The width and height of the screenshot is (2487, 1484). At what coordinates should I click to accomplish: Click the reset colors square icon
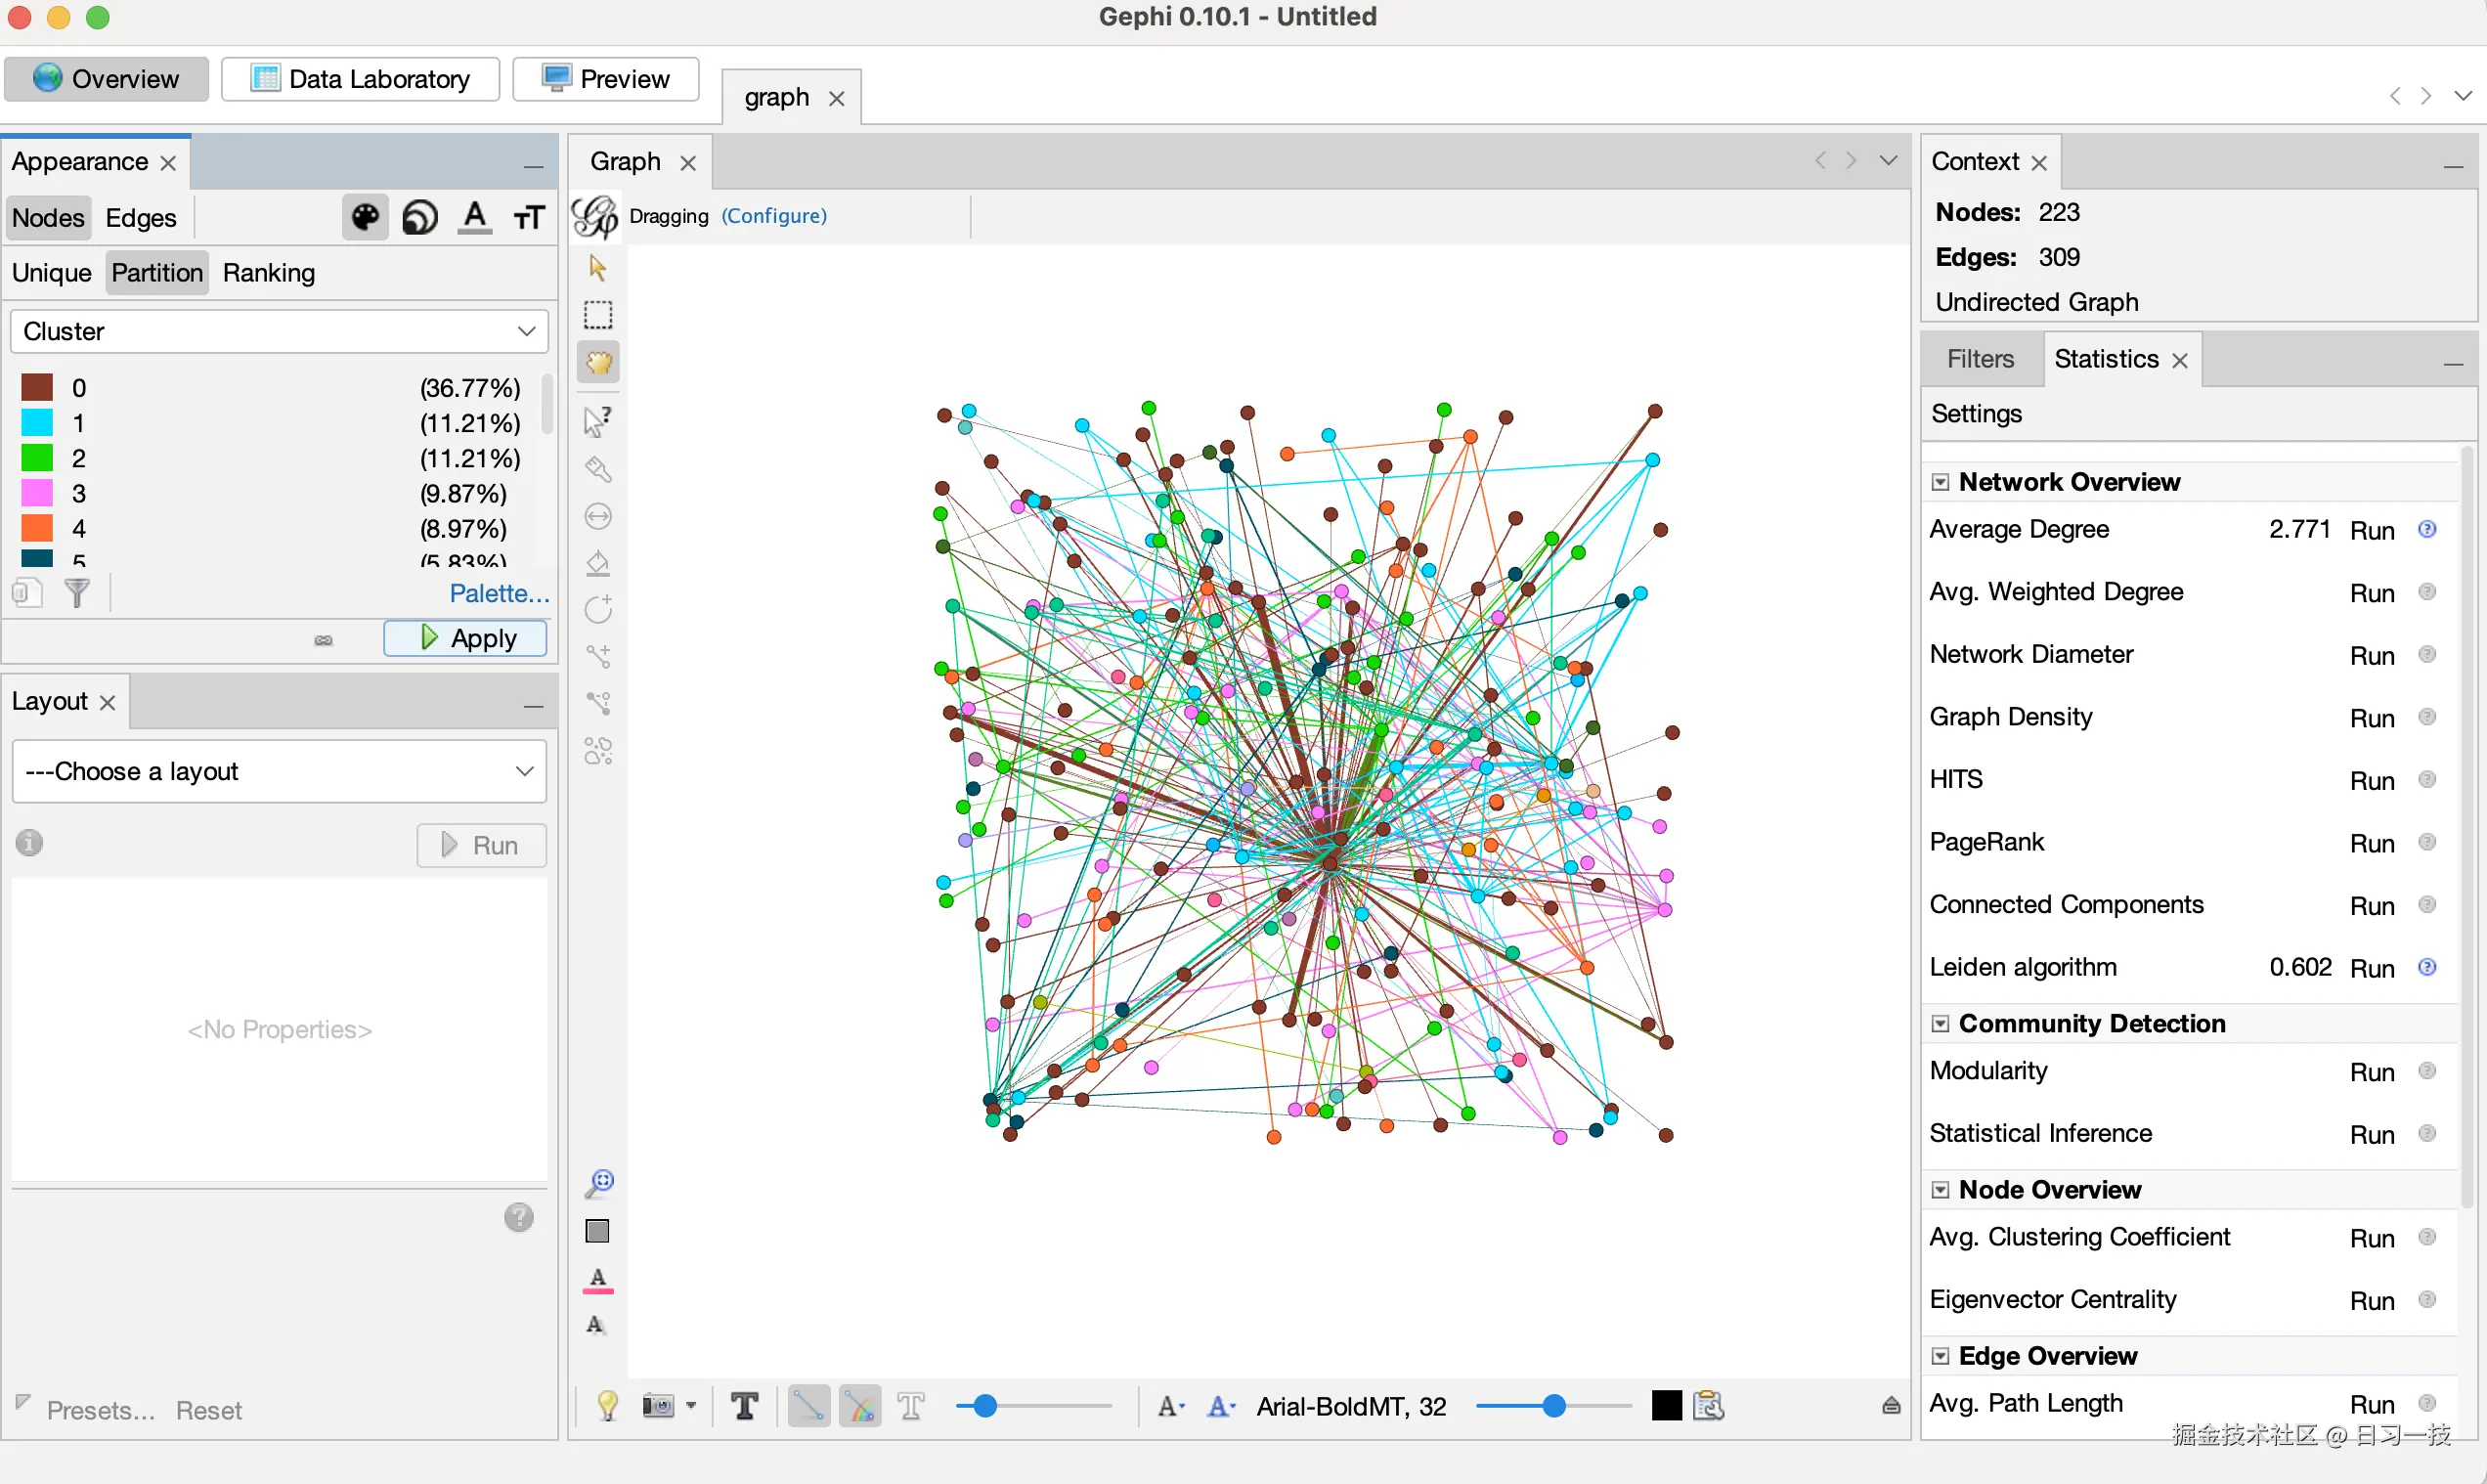[597, 1231]
